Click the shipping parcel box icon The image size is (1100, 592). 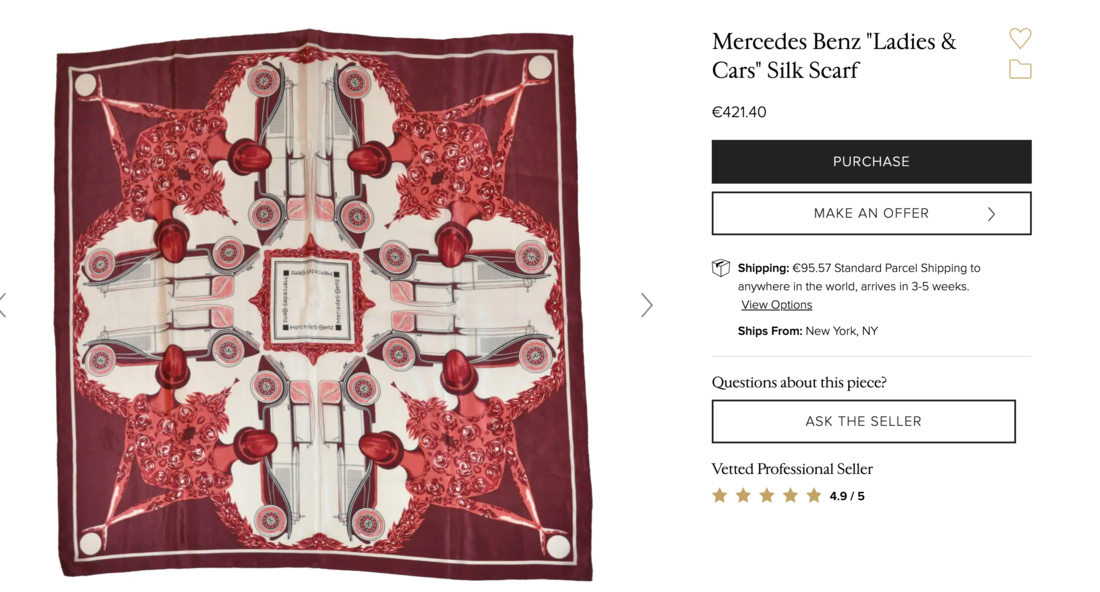tap(720, 268)
